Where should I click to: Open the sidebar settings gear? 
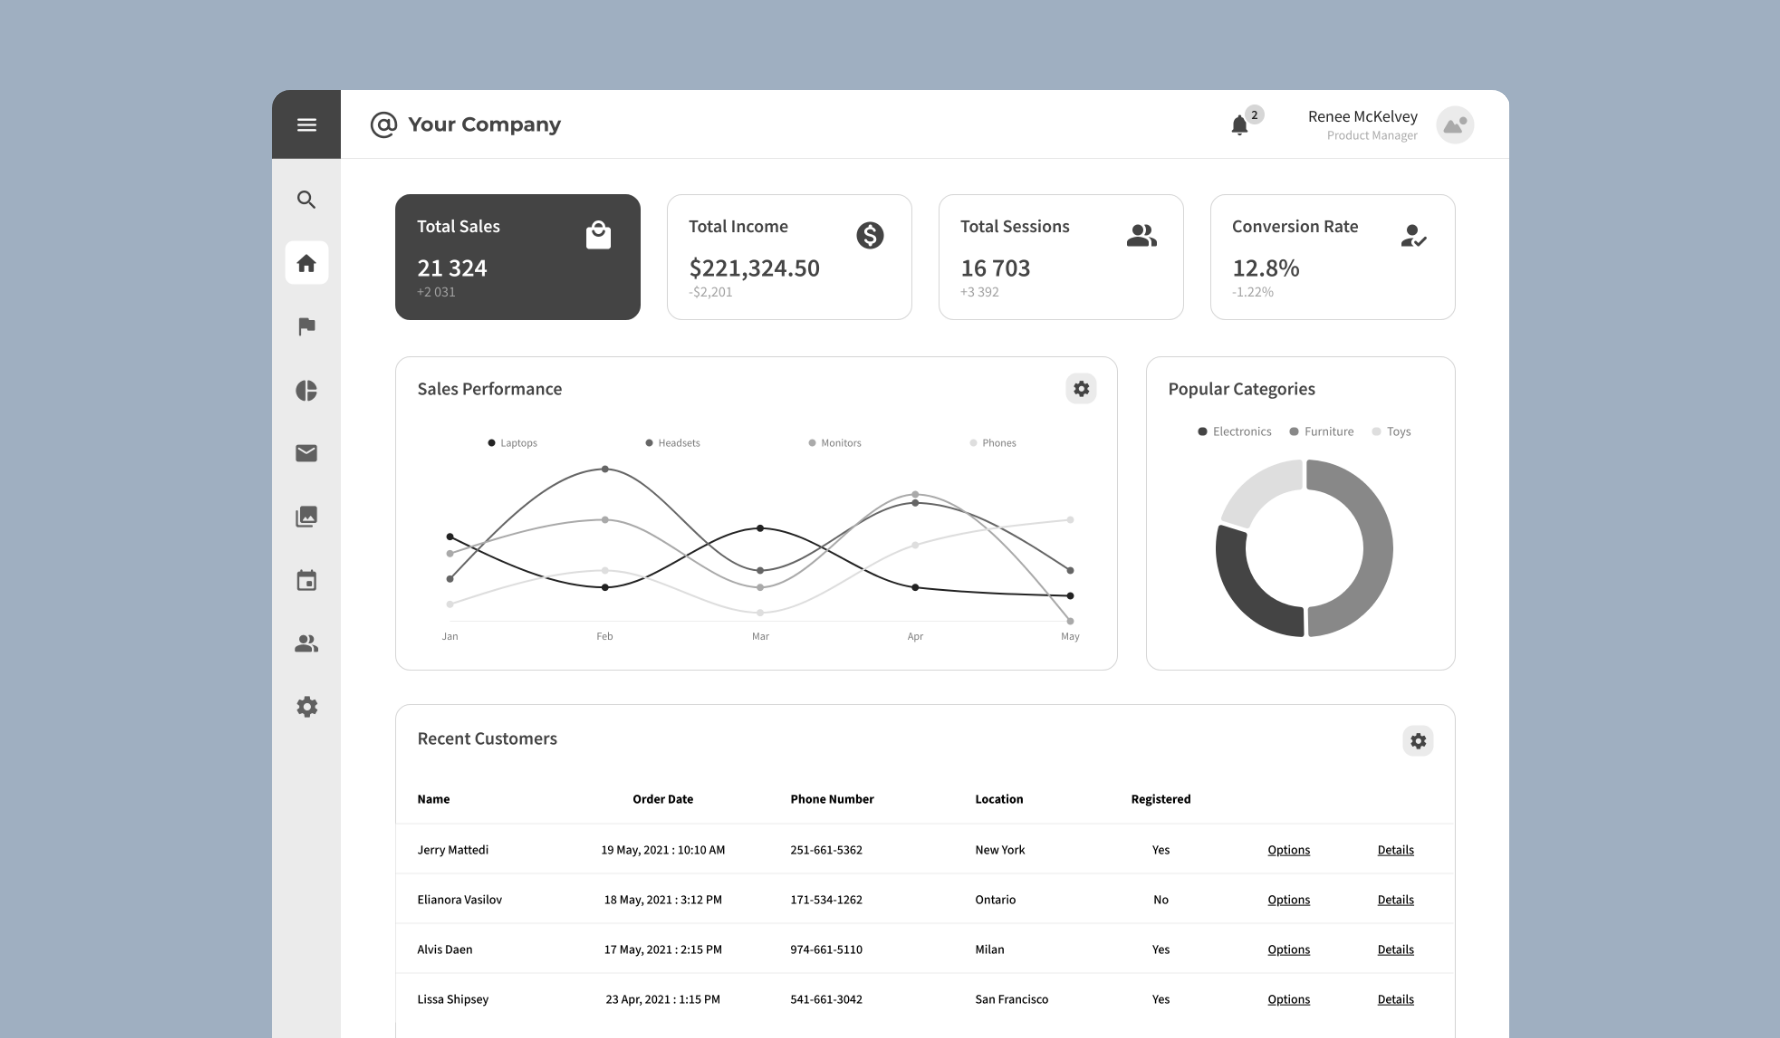[x=306, y=707]
